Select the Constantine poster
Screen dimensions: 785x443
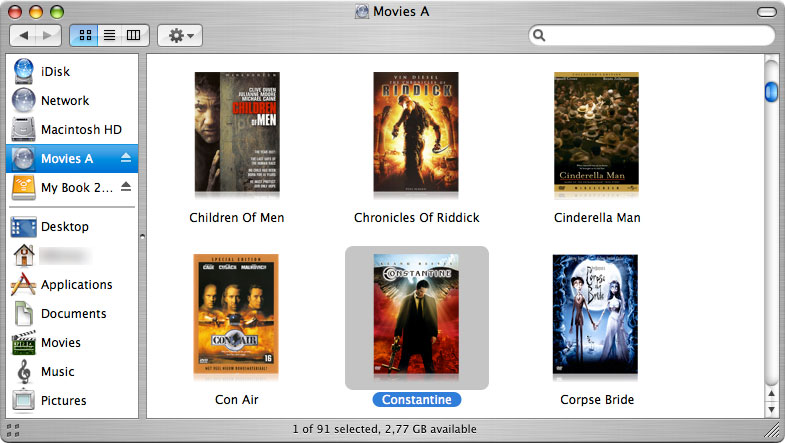pos(416,314)
